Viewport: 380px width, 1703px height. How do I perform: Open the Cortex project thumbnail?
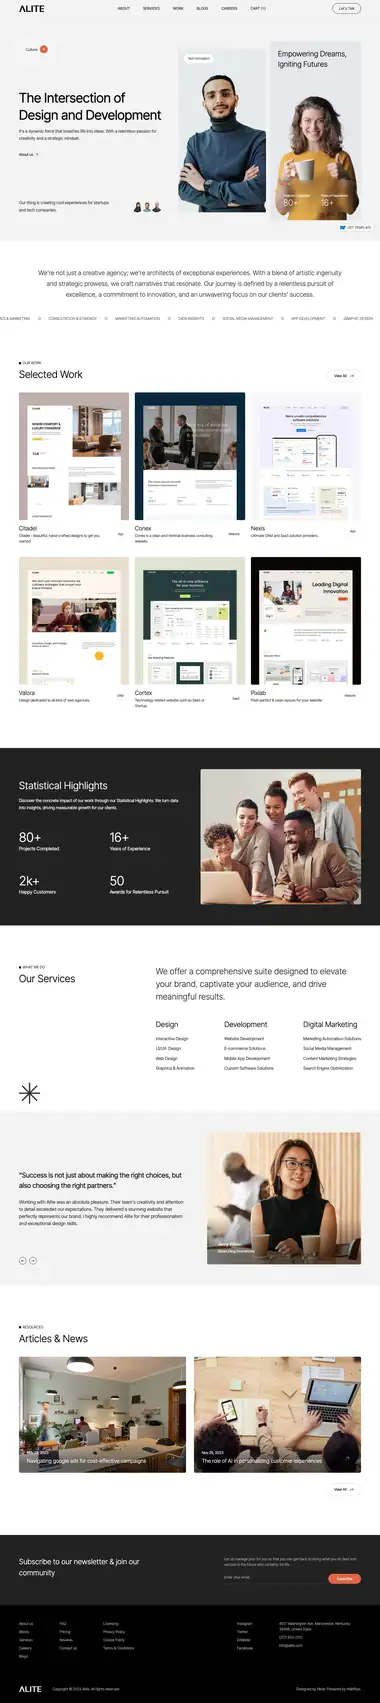190,621
